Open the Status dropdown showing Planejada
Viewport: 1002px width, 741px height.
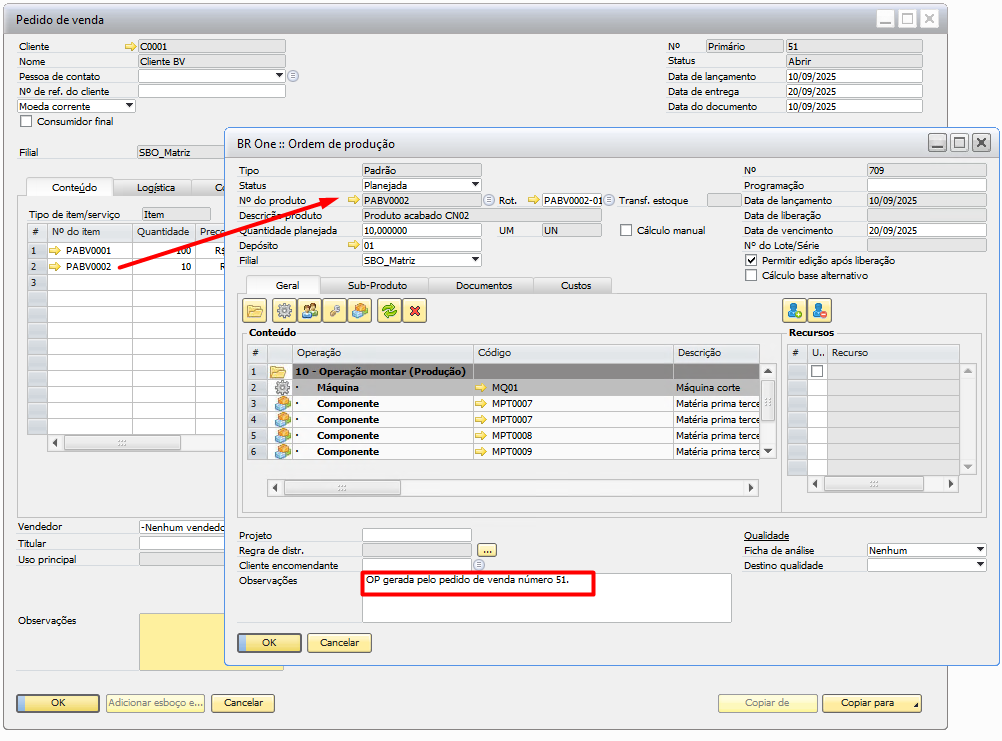click(x=475, y=185)
